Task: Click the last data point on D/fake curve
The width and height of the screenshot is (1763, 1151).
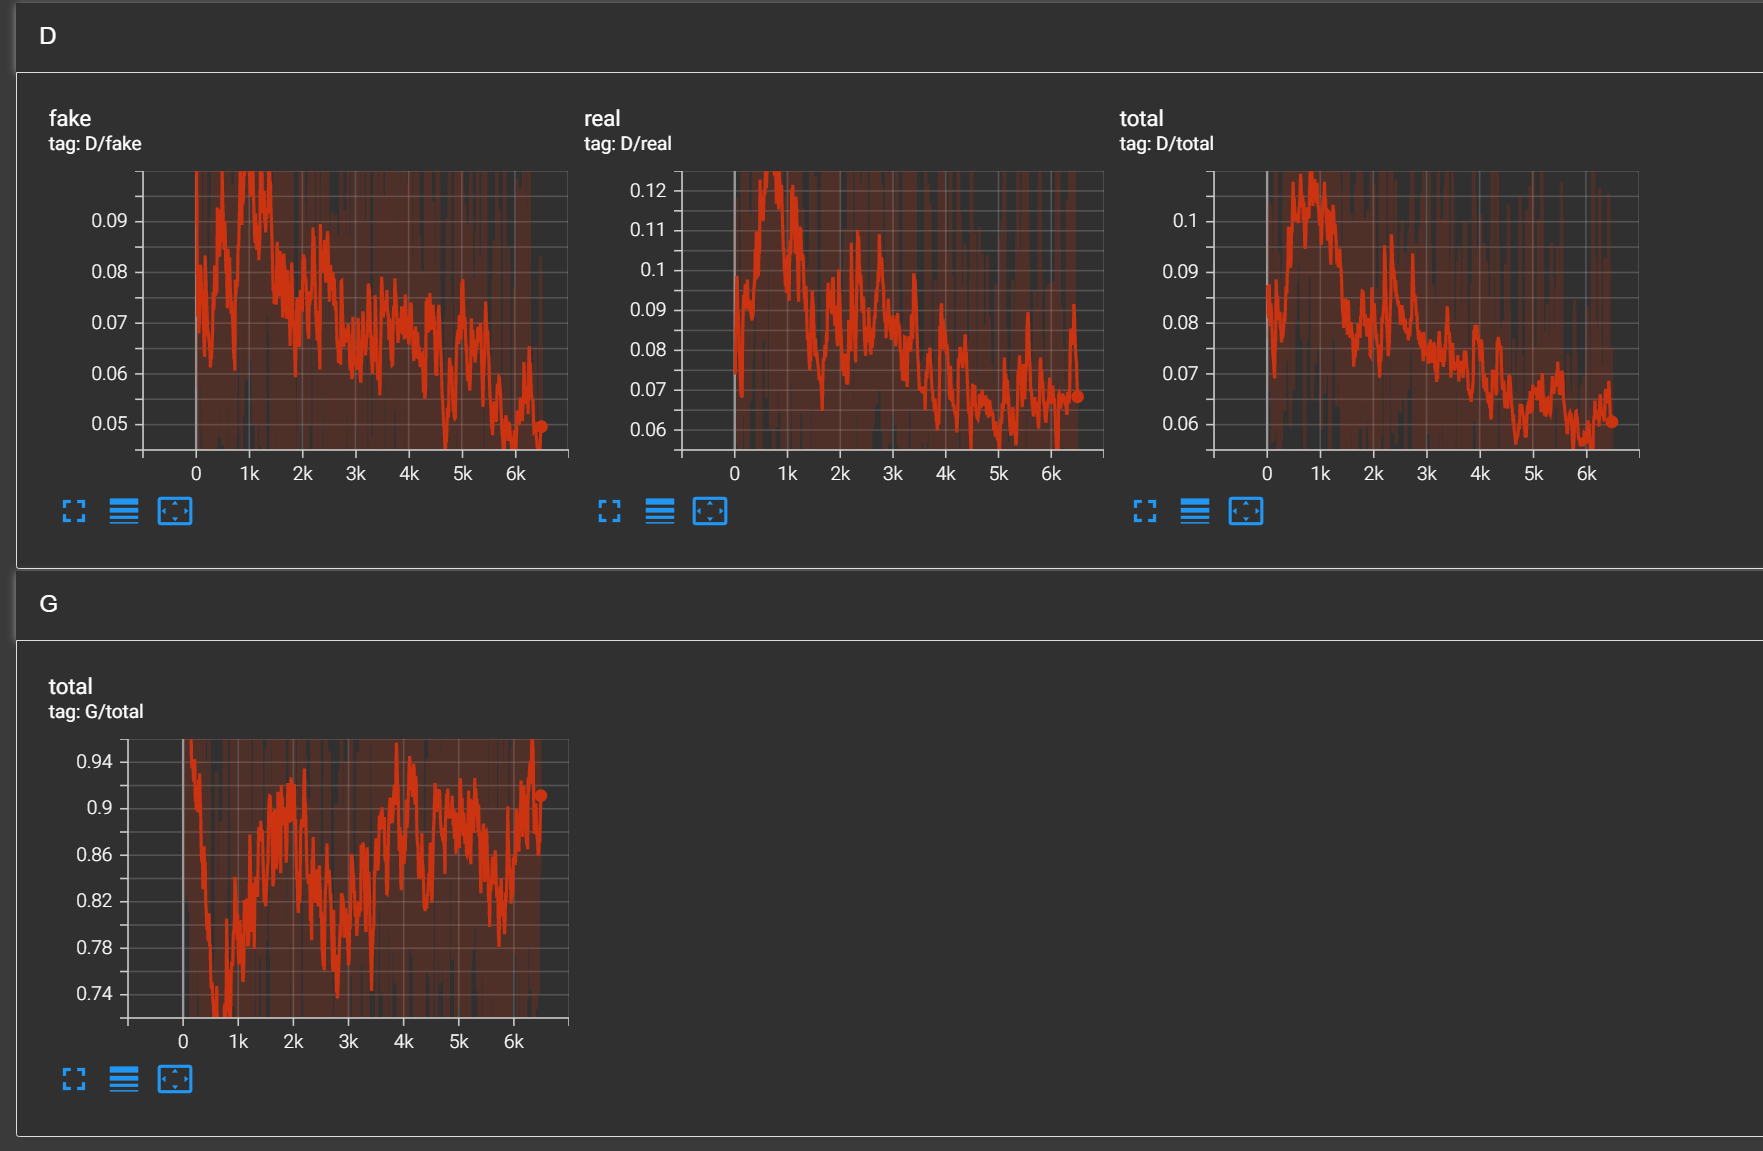Action: tap(541, 427)
